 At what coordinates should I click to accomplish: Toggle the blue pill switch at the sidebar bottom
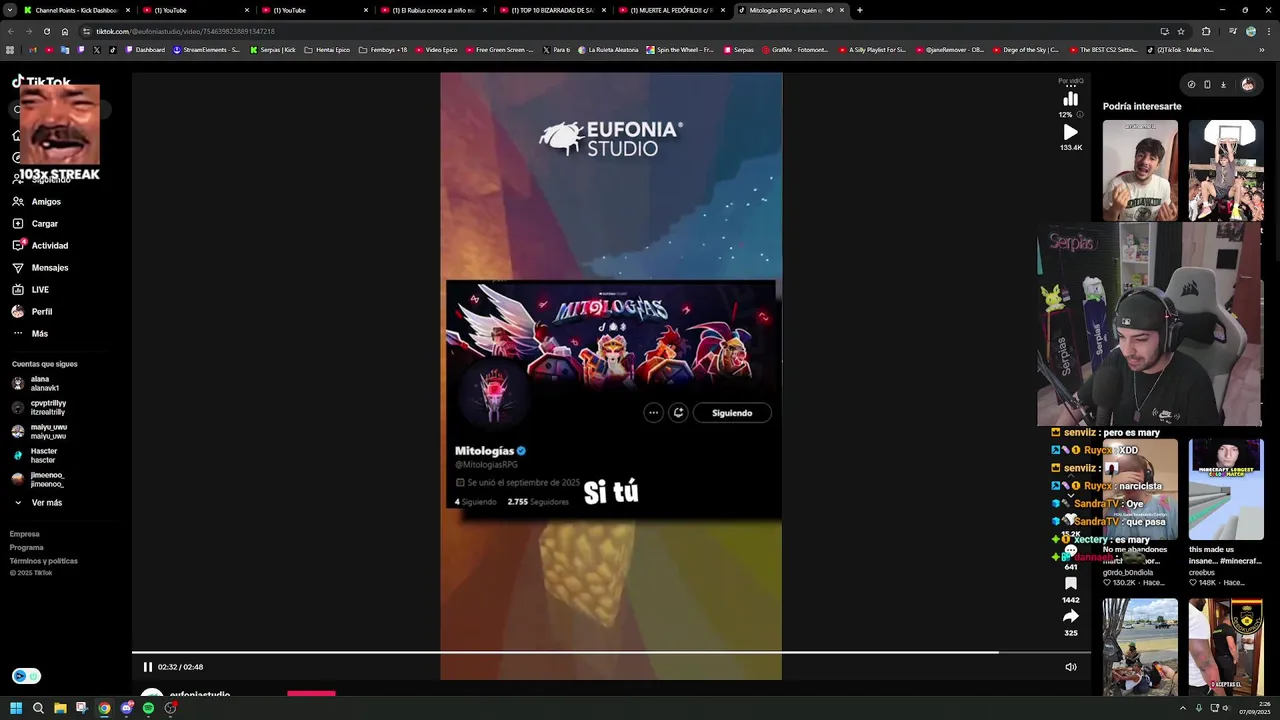[x=26, y=676]
